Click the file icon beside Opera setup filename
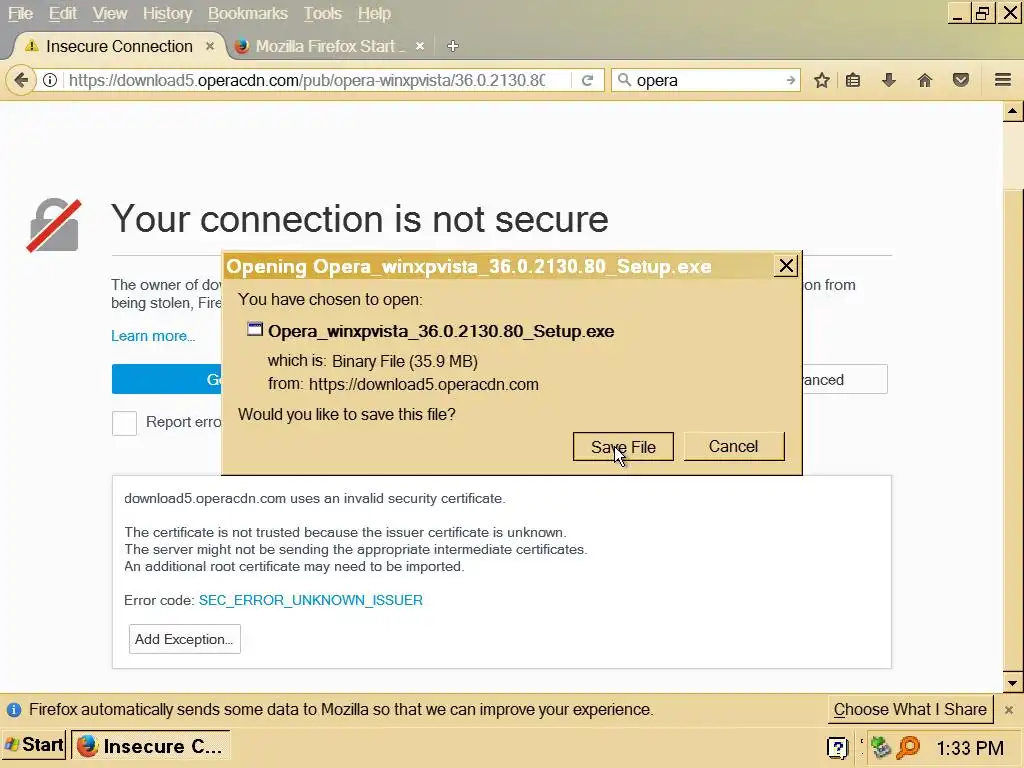This screenshot has height=768, width=1024. (x=254, y=329)
